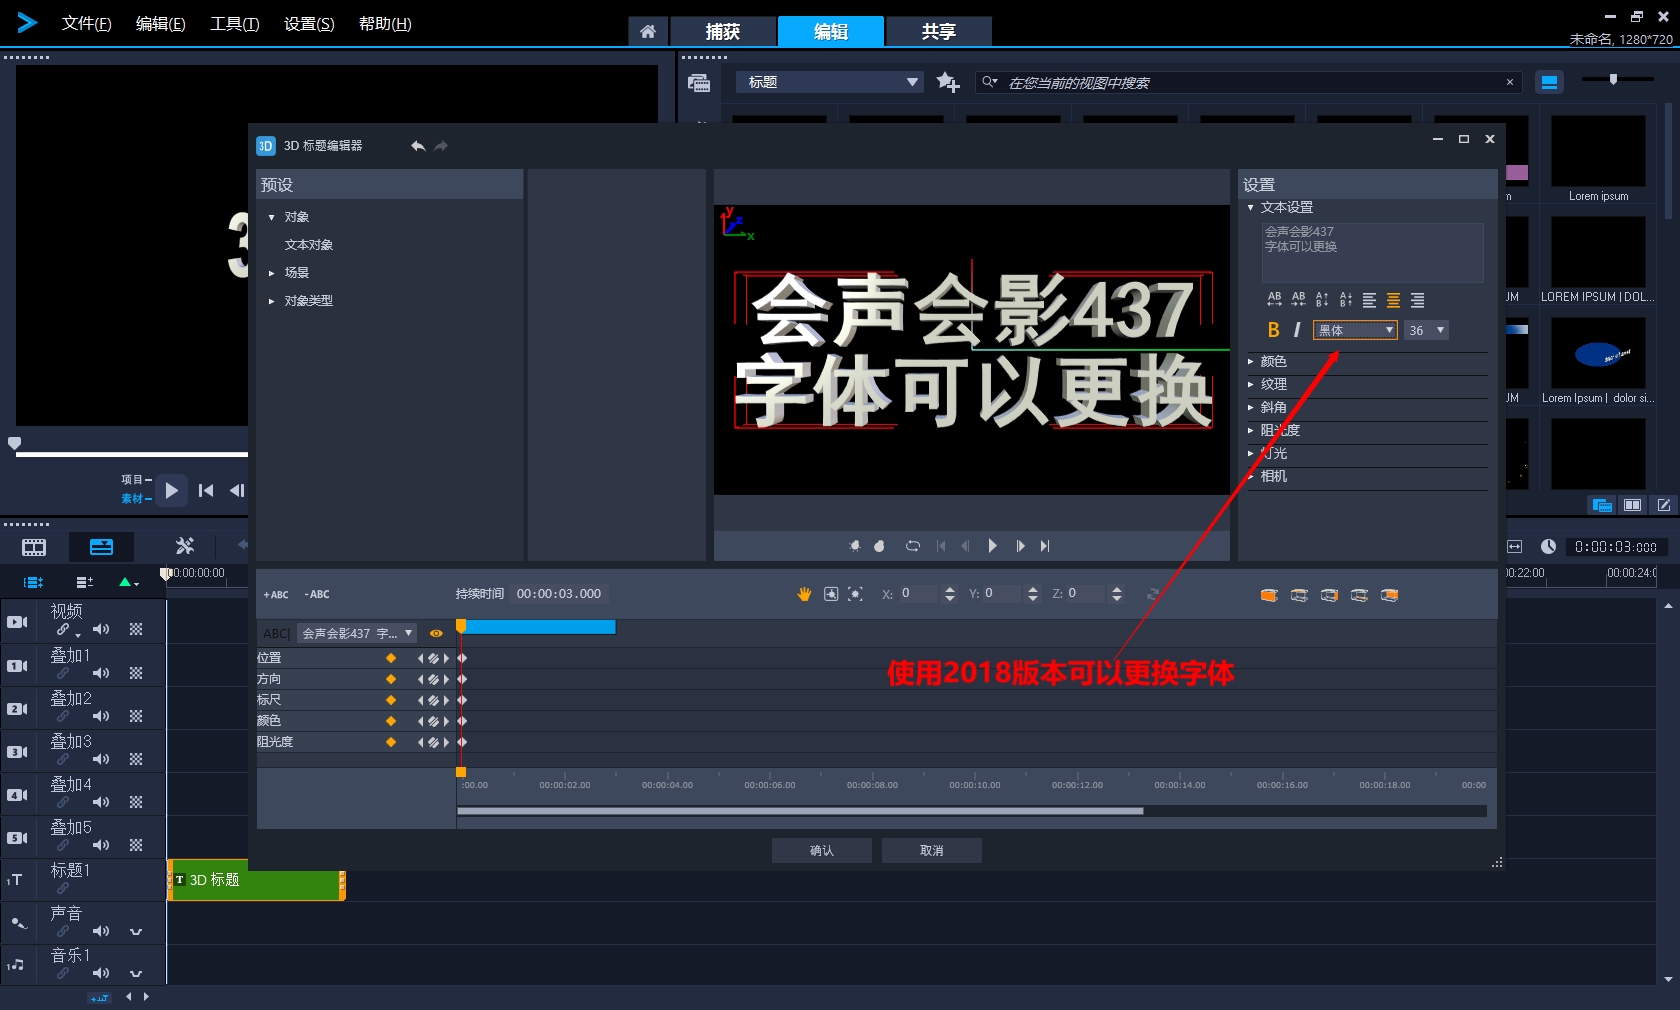1680x1010 pixels.
Task: Decrease line spacing in text settings
Action: pyautogui.click(x=1346, y=299)
